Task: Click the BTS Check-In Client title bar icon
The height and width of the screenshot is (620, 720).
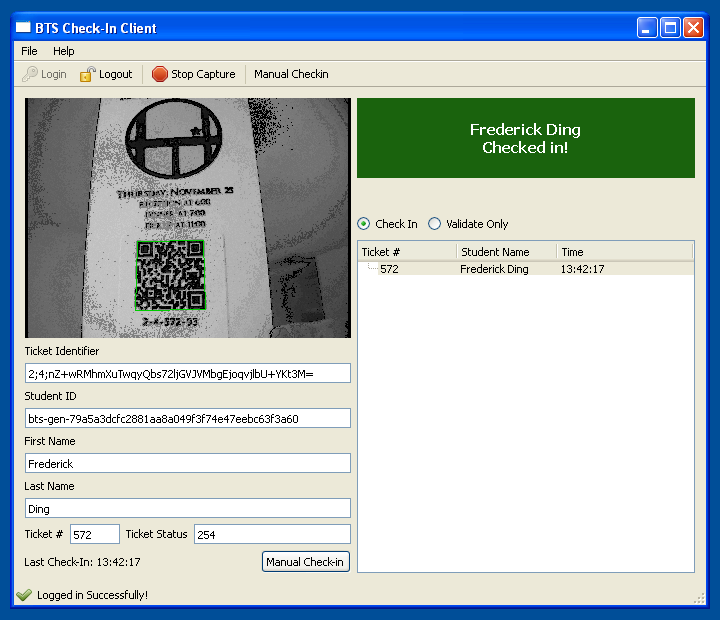Action: click(23, 28)
